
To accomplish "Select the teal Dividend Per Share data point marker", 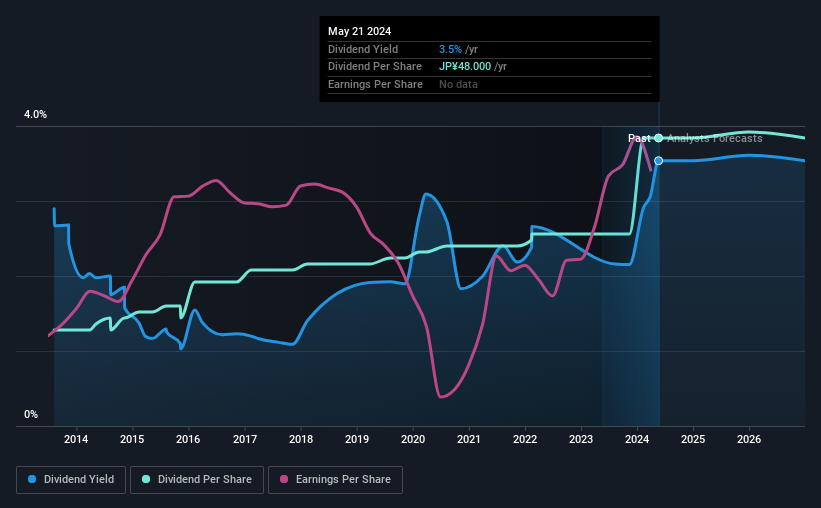I will pos(659,138).
